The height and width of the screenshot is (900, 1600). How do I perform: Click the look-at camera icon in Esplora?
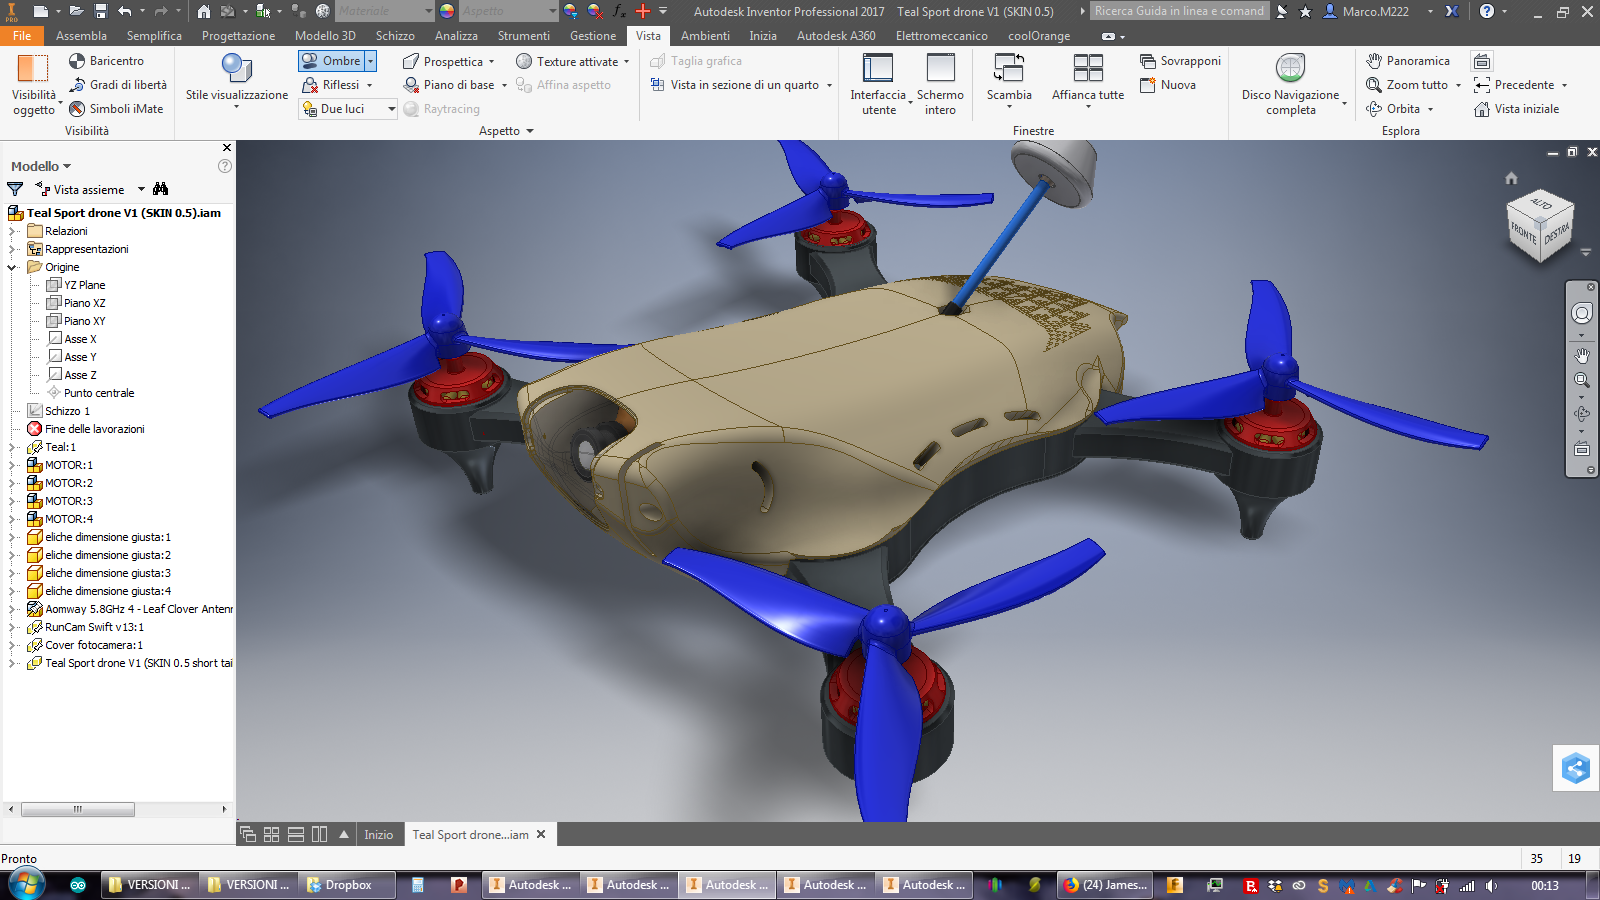1482,61
